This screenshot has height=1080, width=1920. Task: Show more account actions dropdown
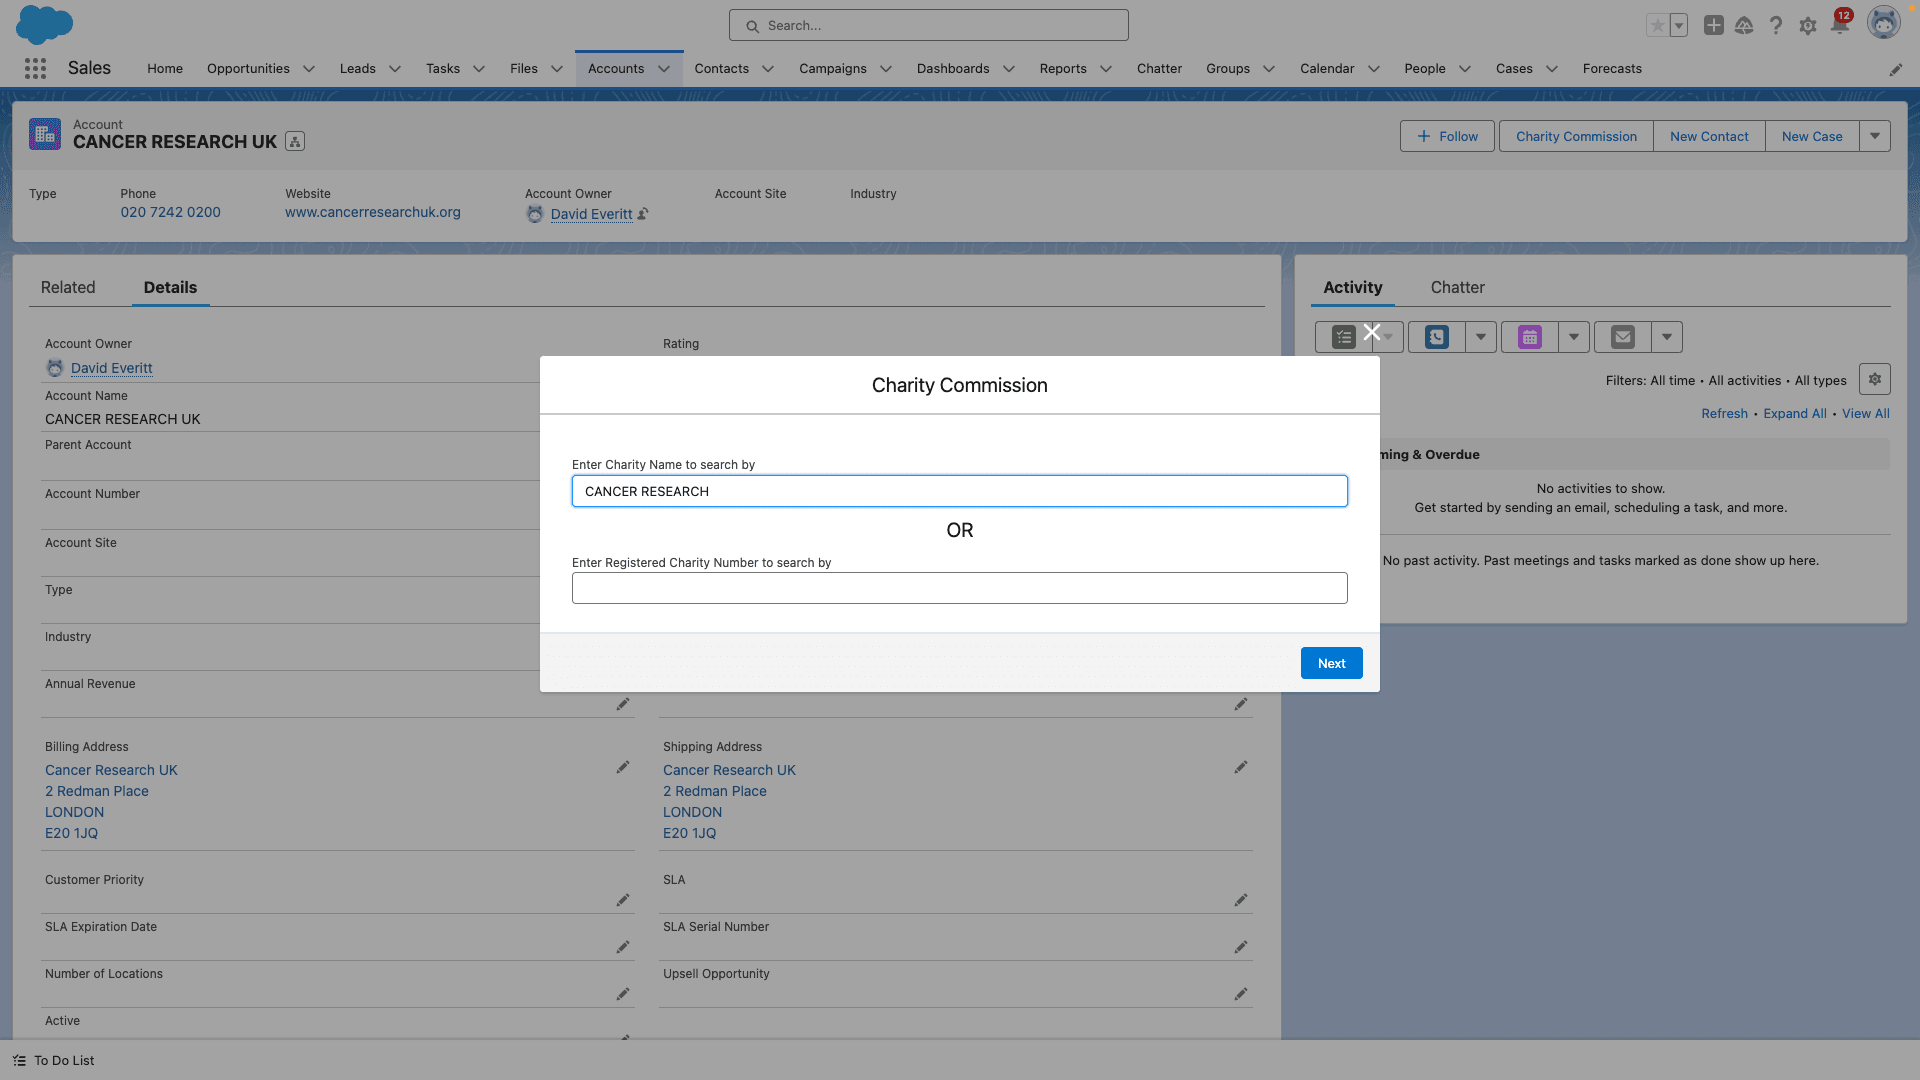coord(1875,136)
